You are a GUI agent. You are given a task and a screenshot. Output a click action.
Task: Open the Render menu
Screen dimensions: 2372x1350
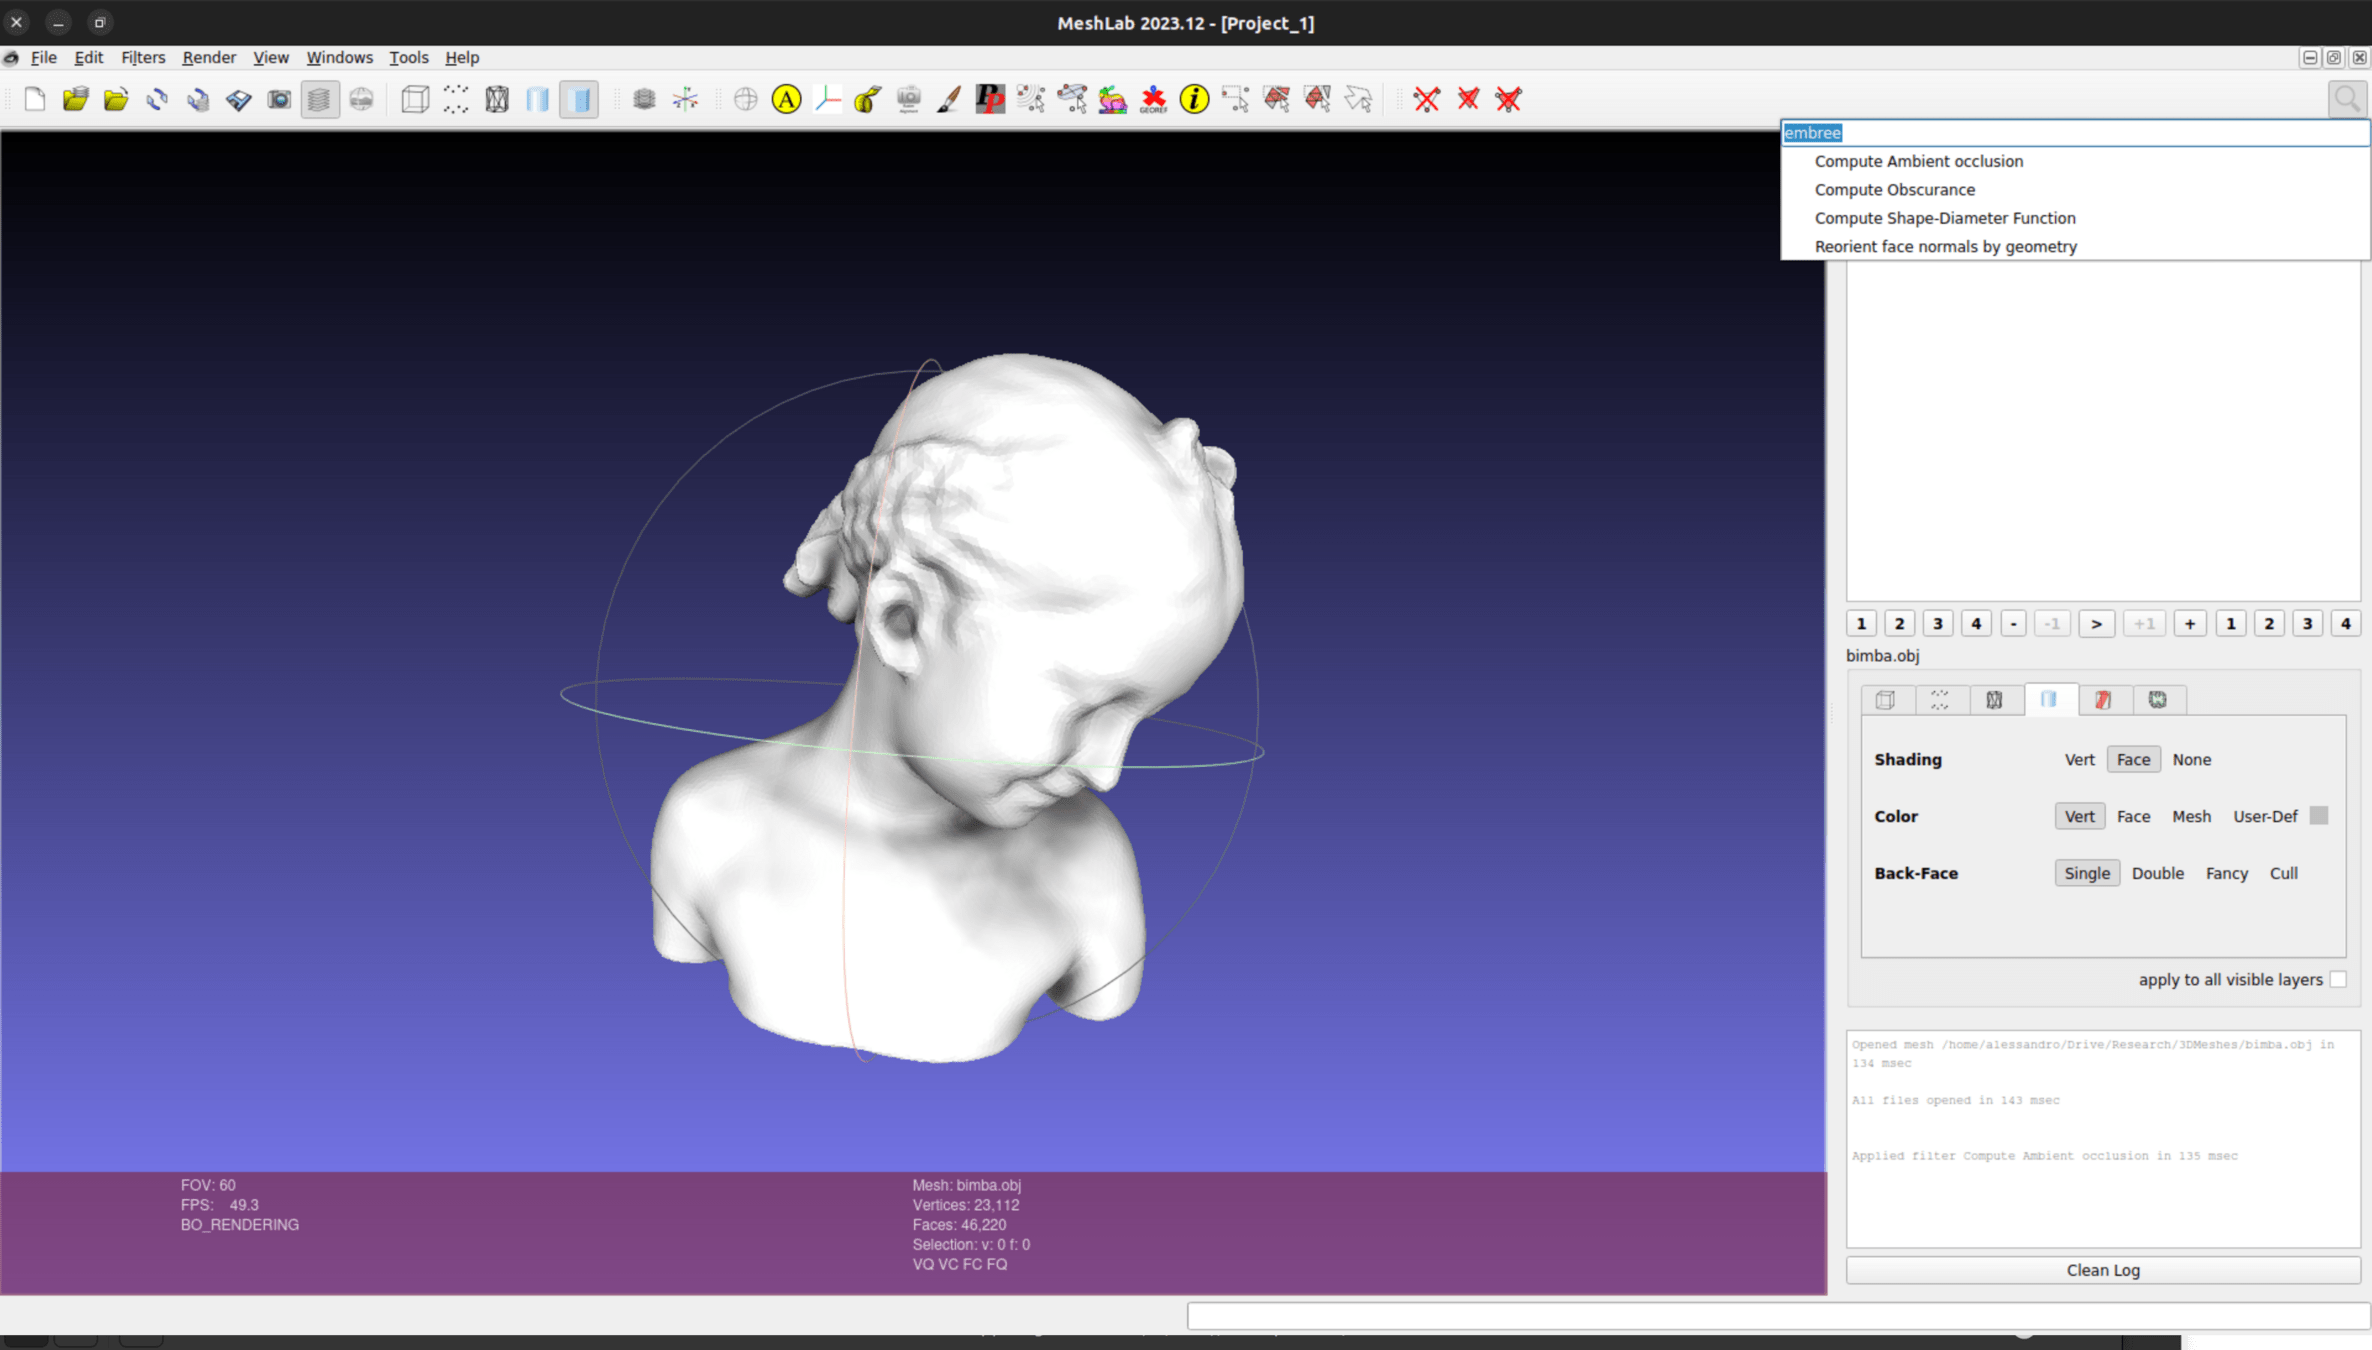tap(208, 57)
